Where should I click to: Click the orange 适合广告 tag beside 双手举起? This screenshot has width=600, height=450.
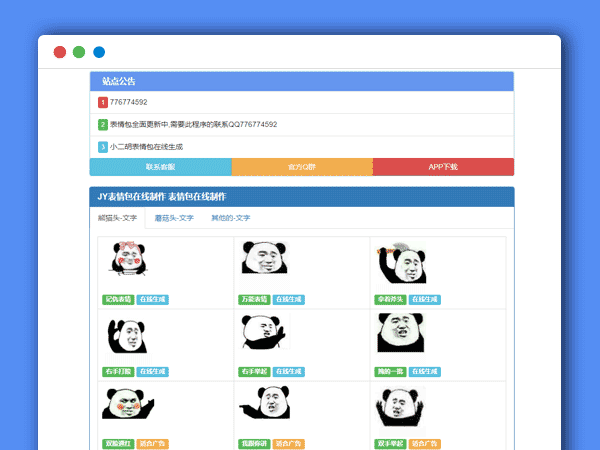(425, 443)
